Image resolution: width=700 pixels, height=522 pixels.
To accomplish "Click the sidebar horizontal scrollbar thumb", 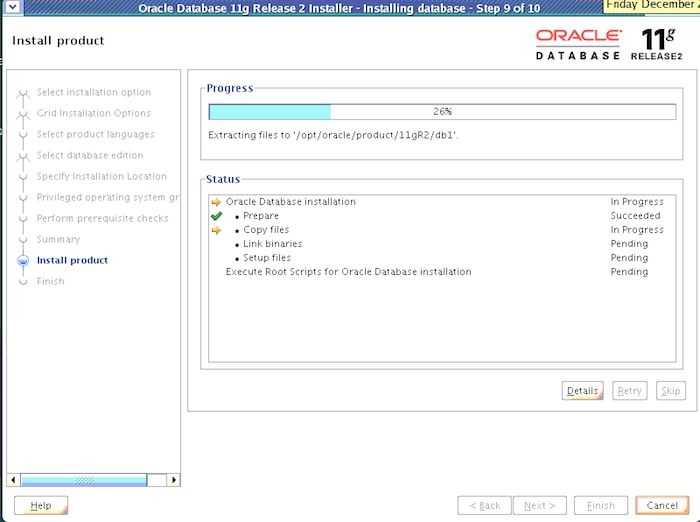I will [84, 480].
